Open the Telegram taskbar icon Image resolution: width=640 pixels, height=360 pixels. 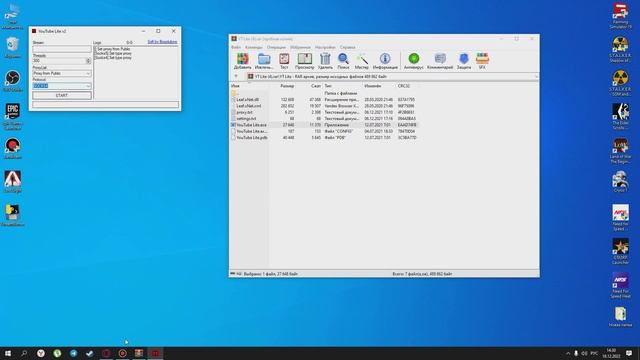pyautogui.click(x=73, y=353)
